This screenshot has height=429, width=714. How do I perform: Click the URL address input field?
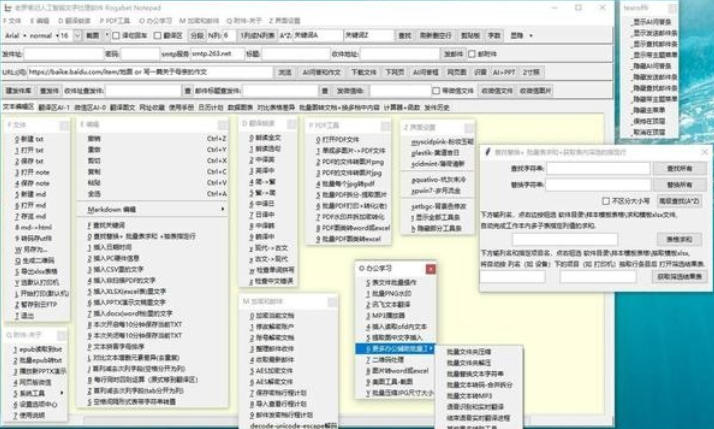point(150,72)
